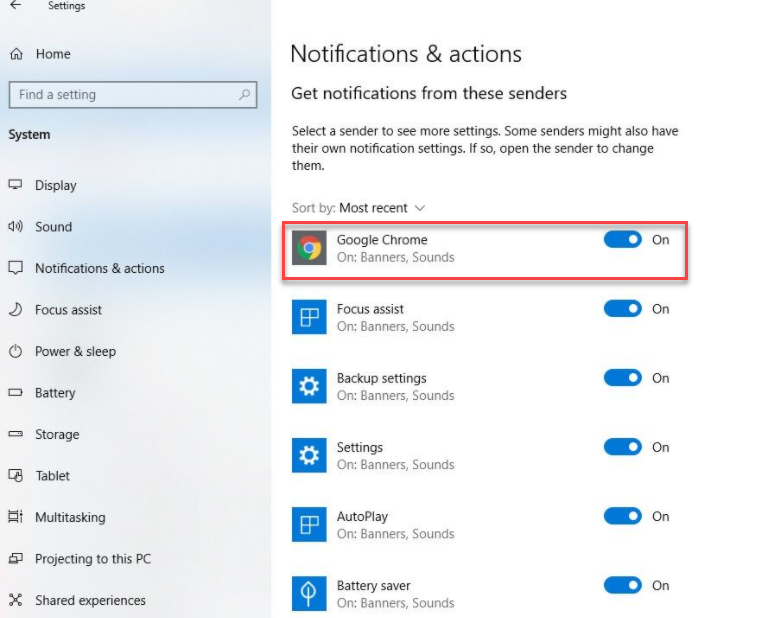Click the Sound speaker icon
The width and height of the screenshot is (767, 618).
tap(16, 227)
